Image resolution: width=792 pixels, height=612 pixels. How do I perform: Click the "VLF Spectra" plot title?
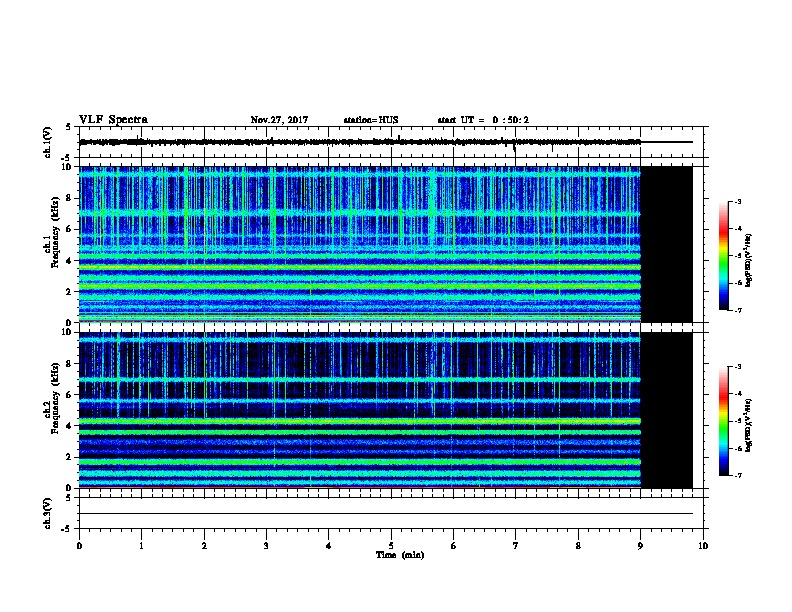113,120
